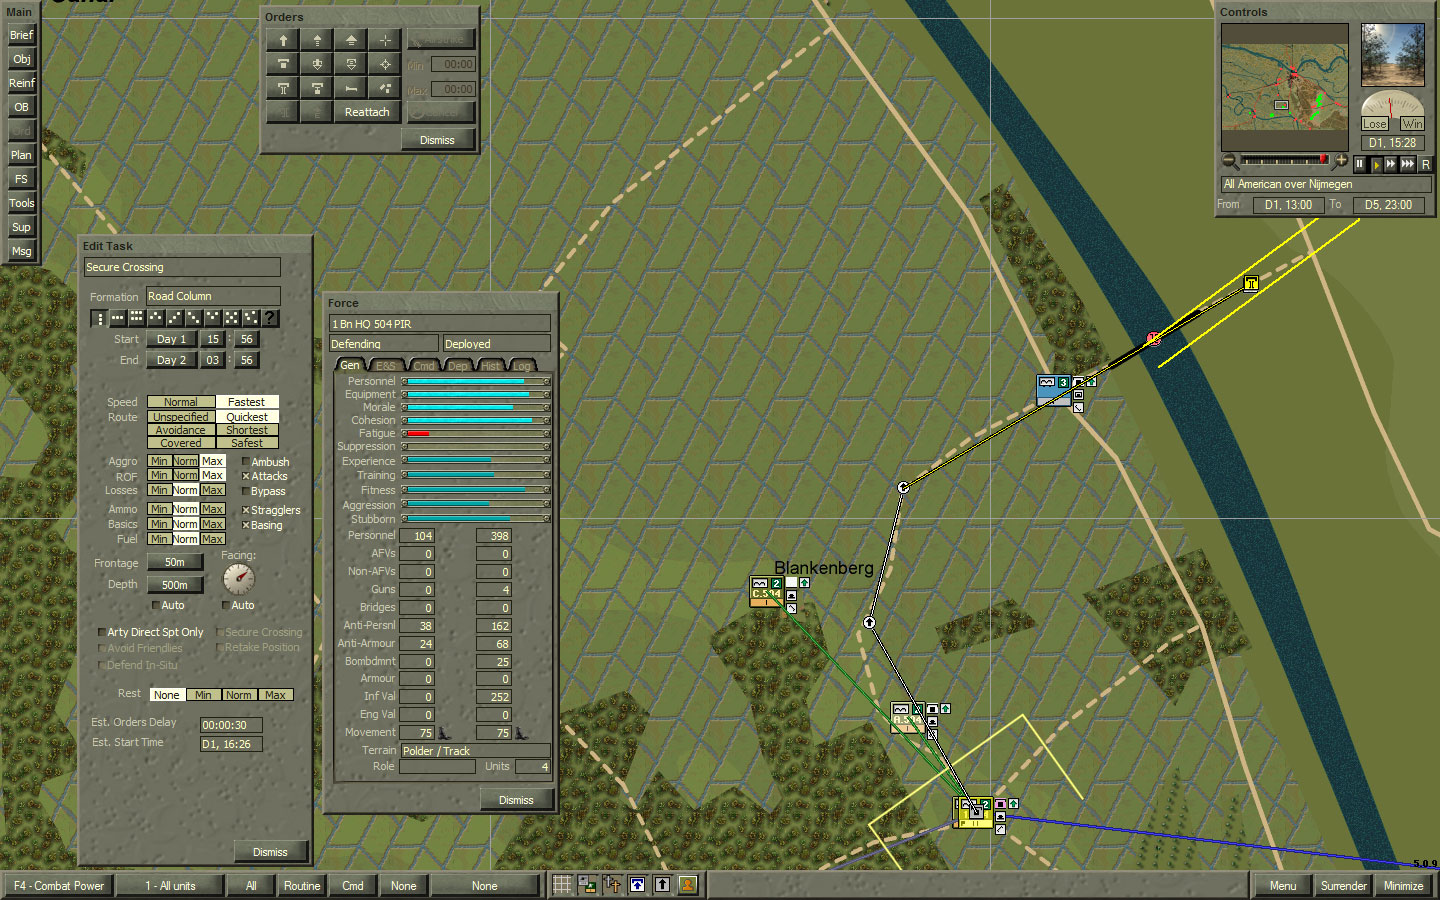This screenshot has height=900, width=1440.
Task: Change the Start hour value 15
Action: tap(213, 339)
